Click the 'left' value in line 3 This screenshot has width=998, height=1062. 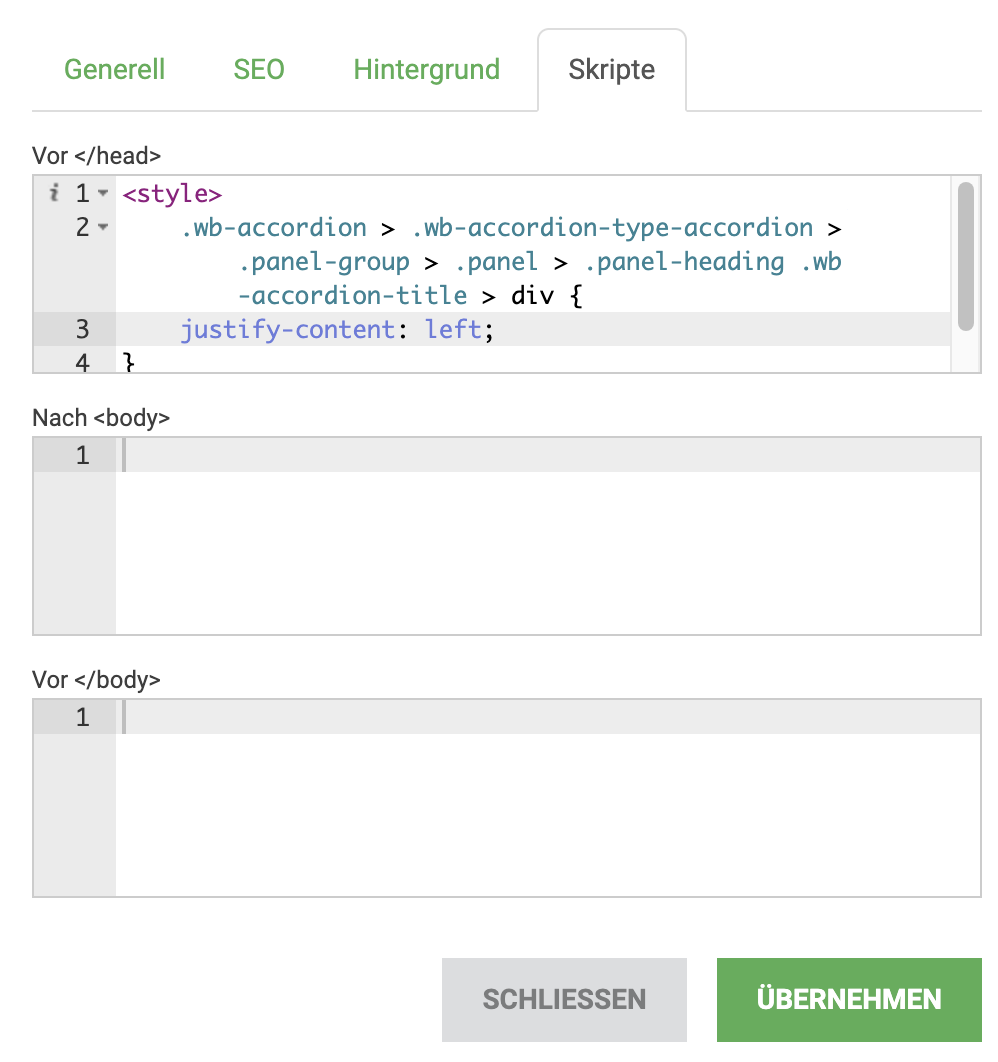pyautogui.click(x=453, y=329)
